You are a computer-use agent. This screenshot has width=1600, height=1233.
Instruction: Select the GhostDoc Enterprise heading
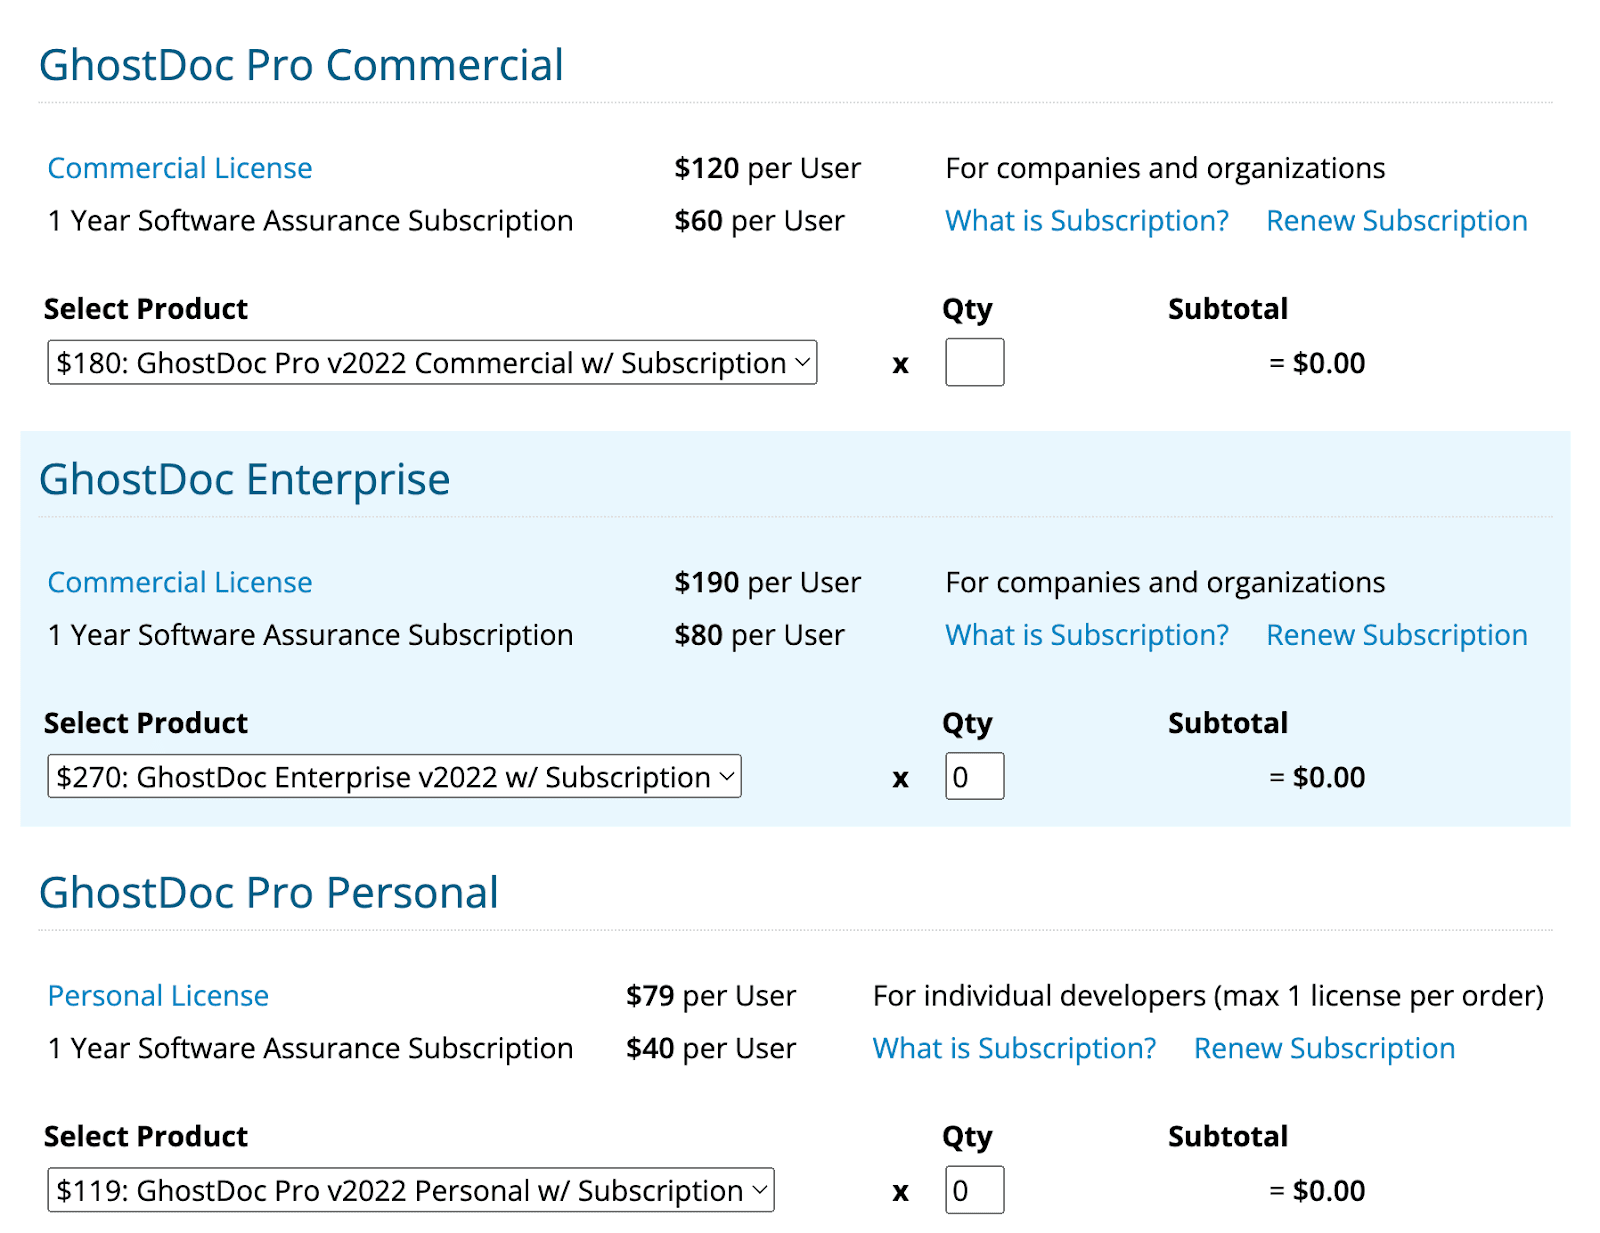pos(243,478)
